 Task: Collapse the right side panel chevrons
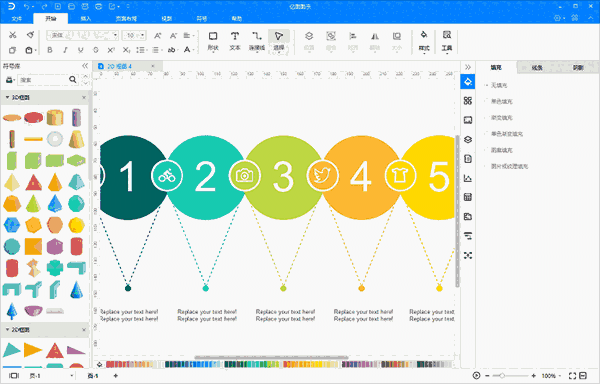coord(468,67)
